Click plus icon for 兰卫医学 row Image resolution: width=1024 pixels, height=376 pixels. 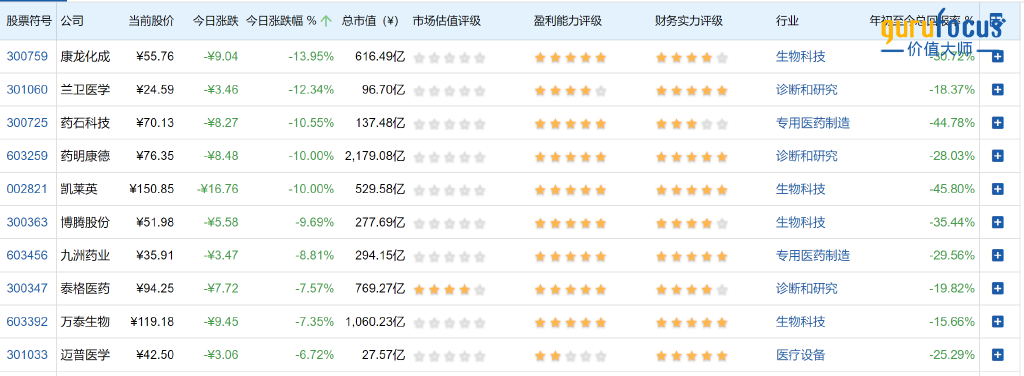[997, 89]
